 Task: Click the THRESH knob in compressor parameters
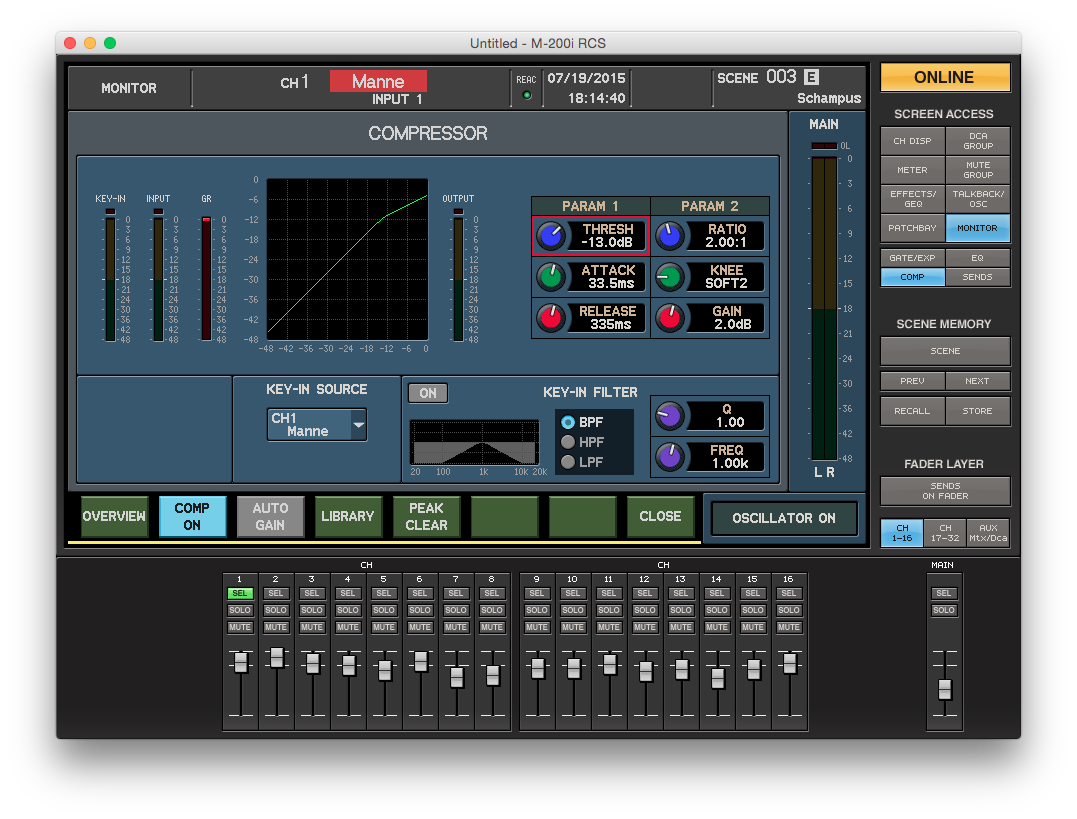point(551,236)
